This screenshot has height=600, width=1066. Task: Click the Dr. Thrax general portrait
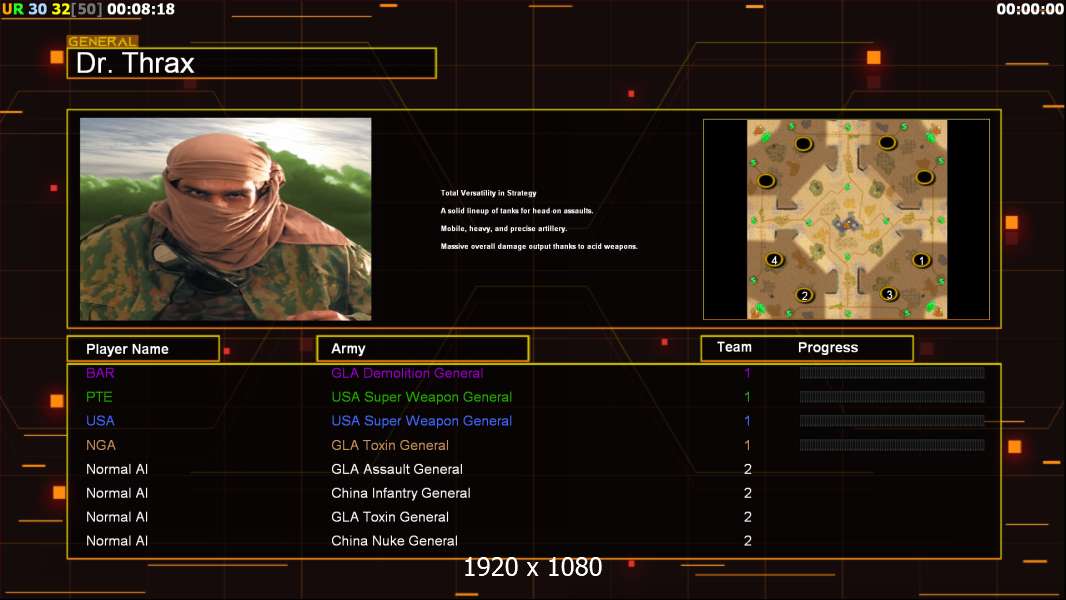point(225,219)
